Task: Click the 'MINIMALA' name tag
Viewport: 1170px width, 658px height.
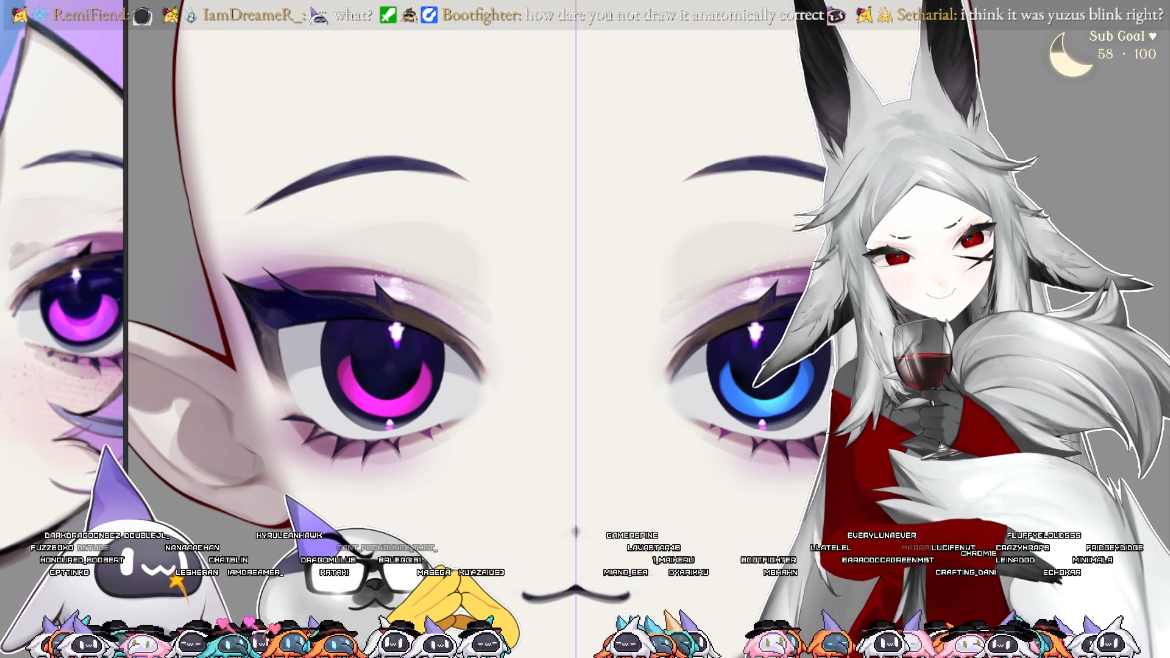Action: click(x=1092, y=560)
